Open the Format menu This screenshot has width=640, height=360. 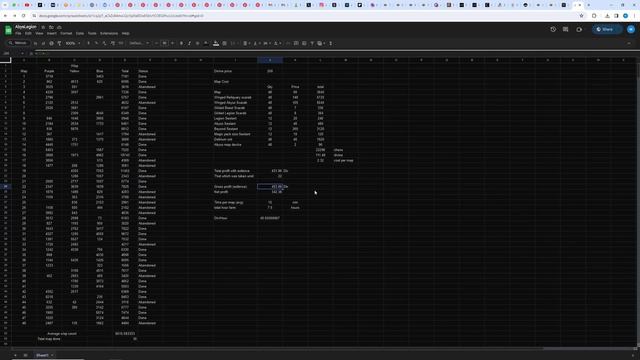click(66, 33)
